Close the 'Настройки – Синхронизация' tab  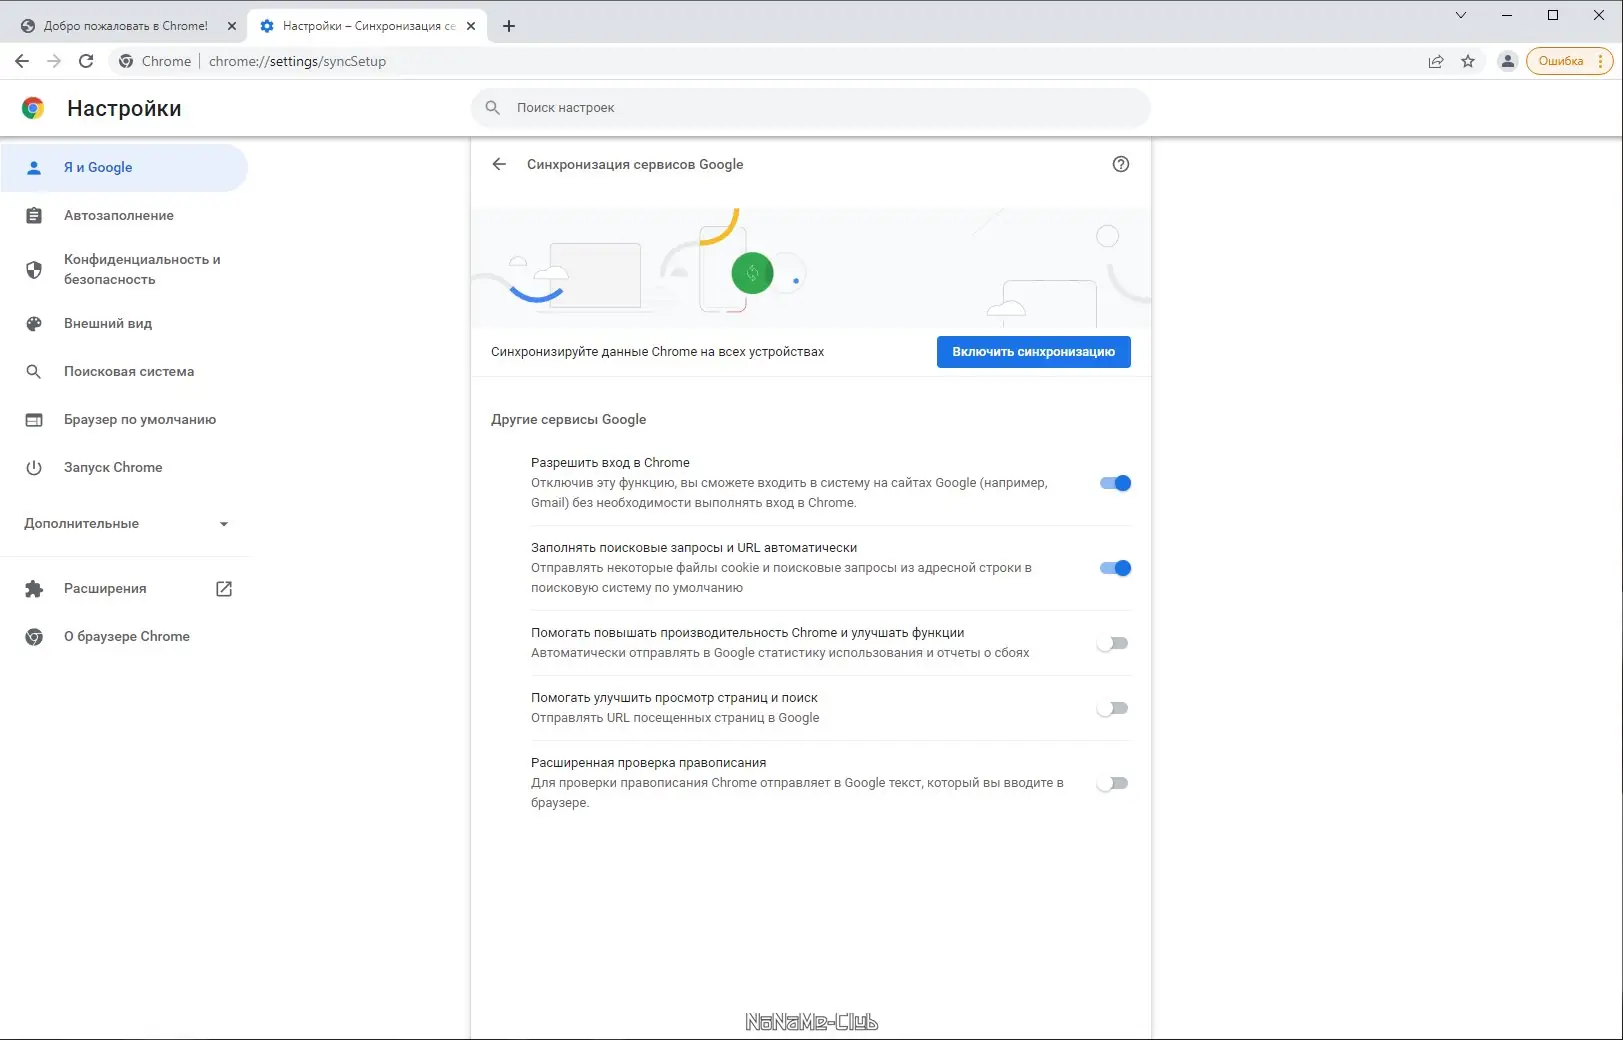click(471, 26)
